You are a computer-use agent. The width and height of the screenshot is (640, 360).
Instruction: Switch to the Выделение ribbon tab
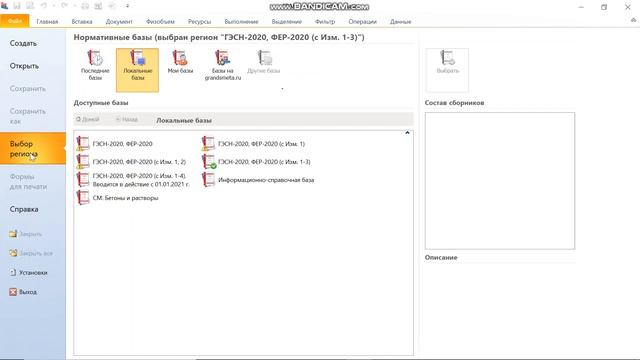point(287,21)
